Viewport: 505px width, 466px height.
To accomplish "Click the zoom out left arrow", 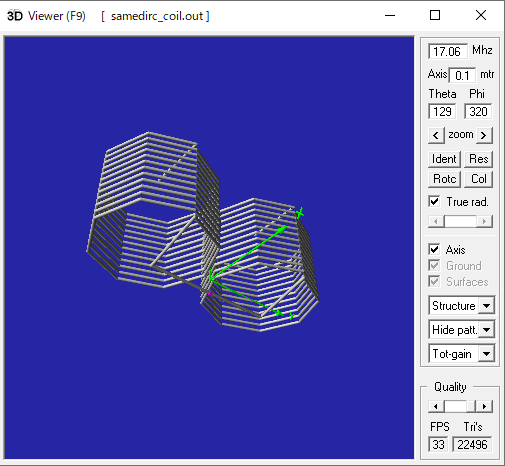I will [x=436, y=135].
